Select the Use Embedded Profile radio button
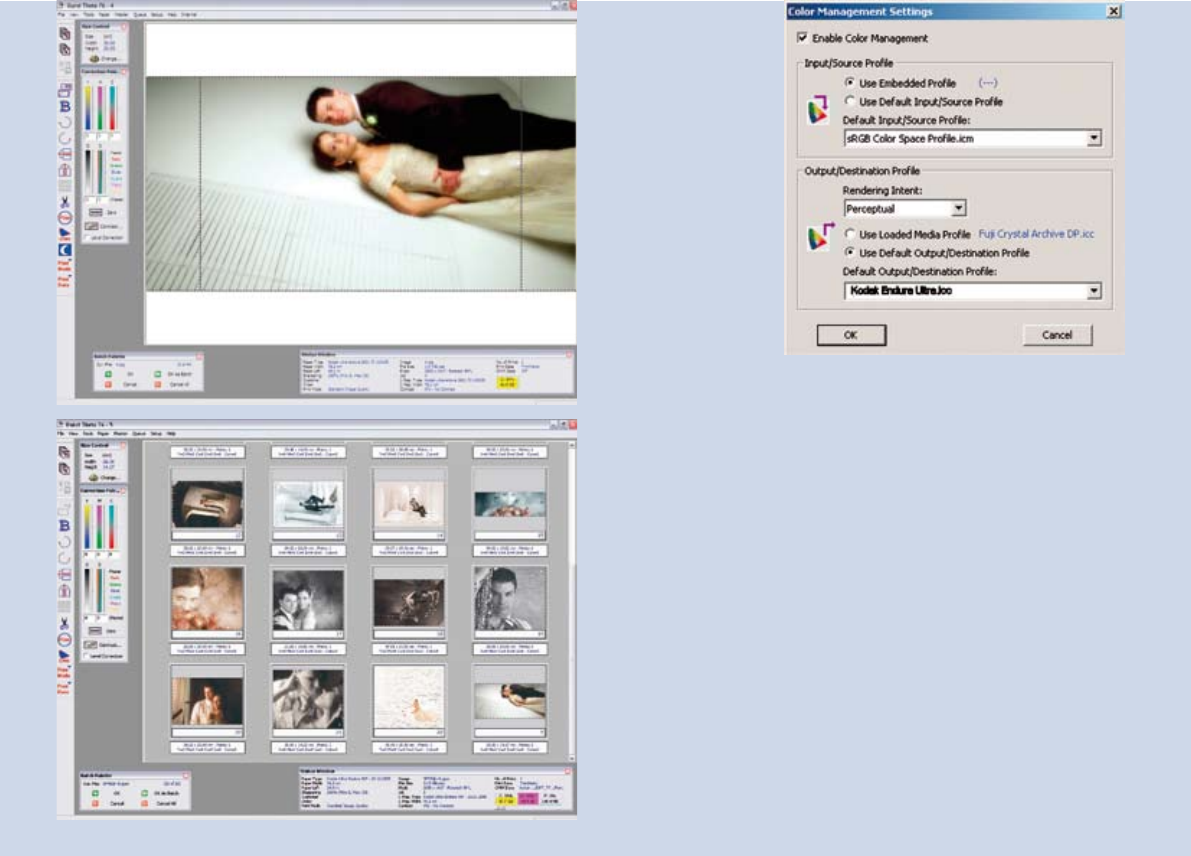The image size is (1191, 856). [849, 82]
